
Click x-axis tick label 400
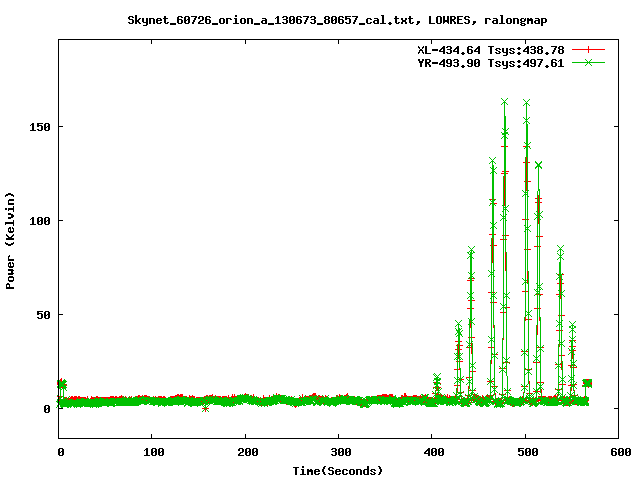(x=434, y=452)
